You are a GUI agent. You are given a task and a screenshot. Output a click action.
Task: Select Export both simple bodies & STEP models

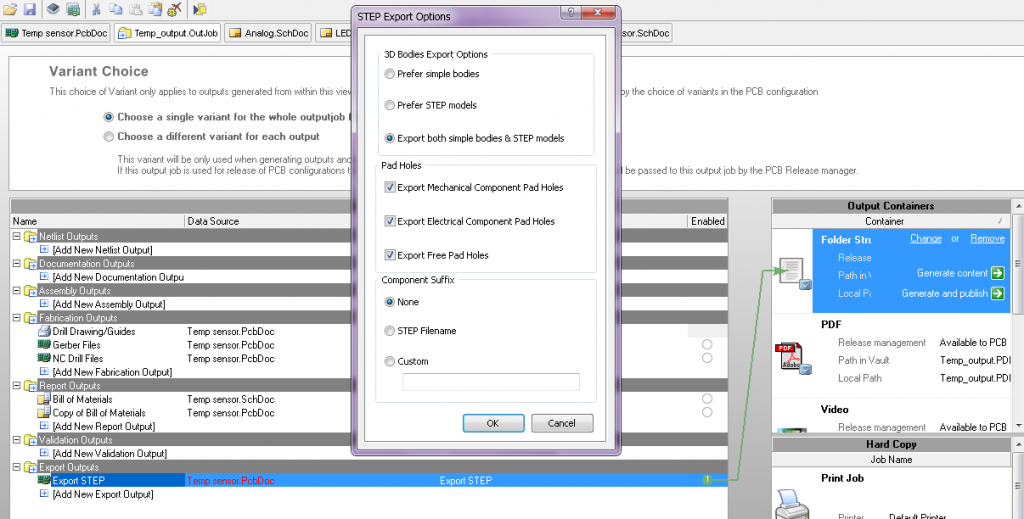coord(389,138)
